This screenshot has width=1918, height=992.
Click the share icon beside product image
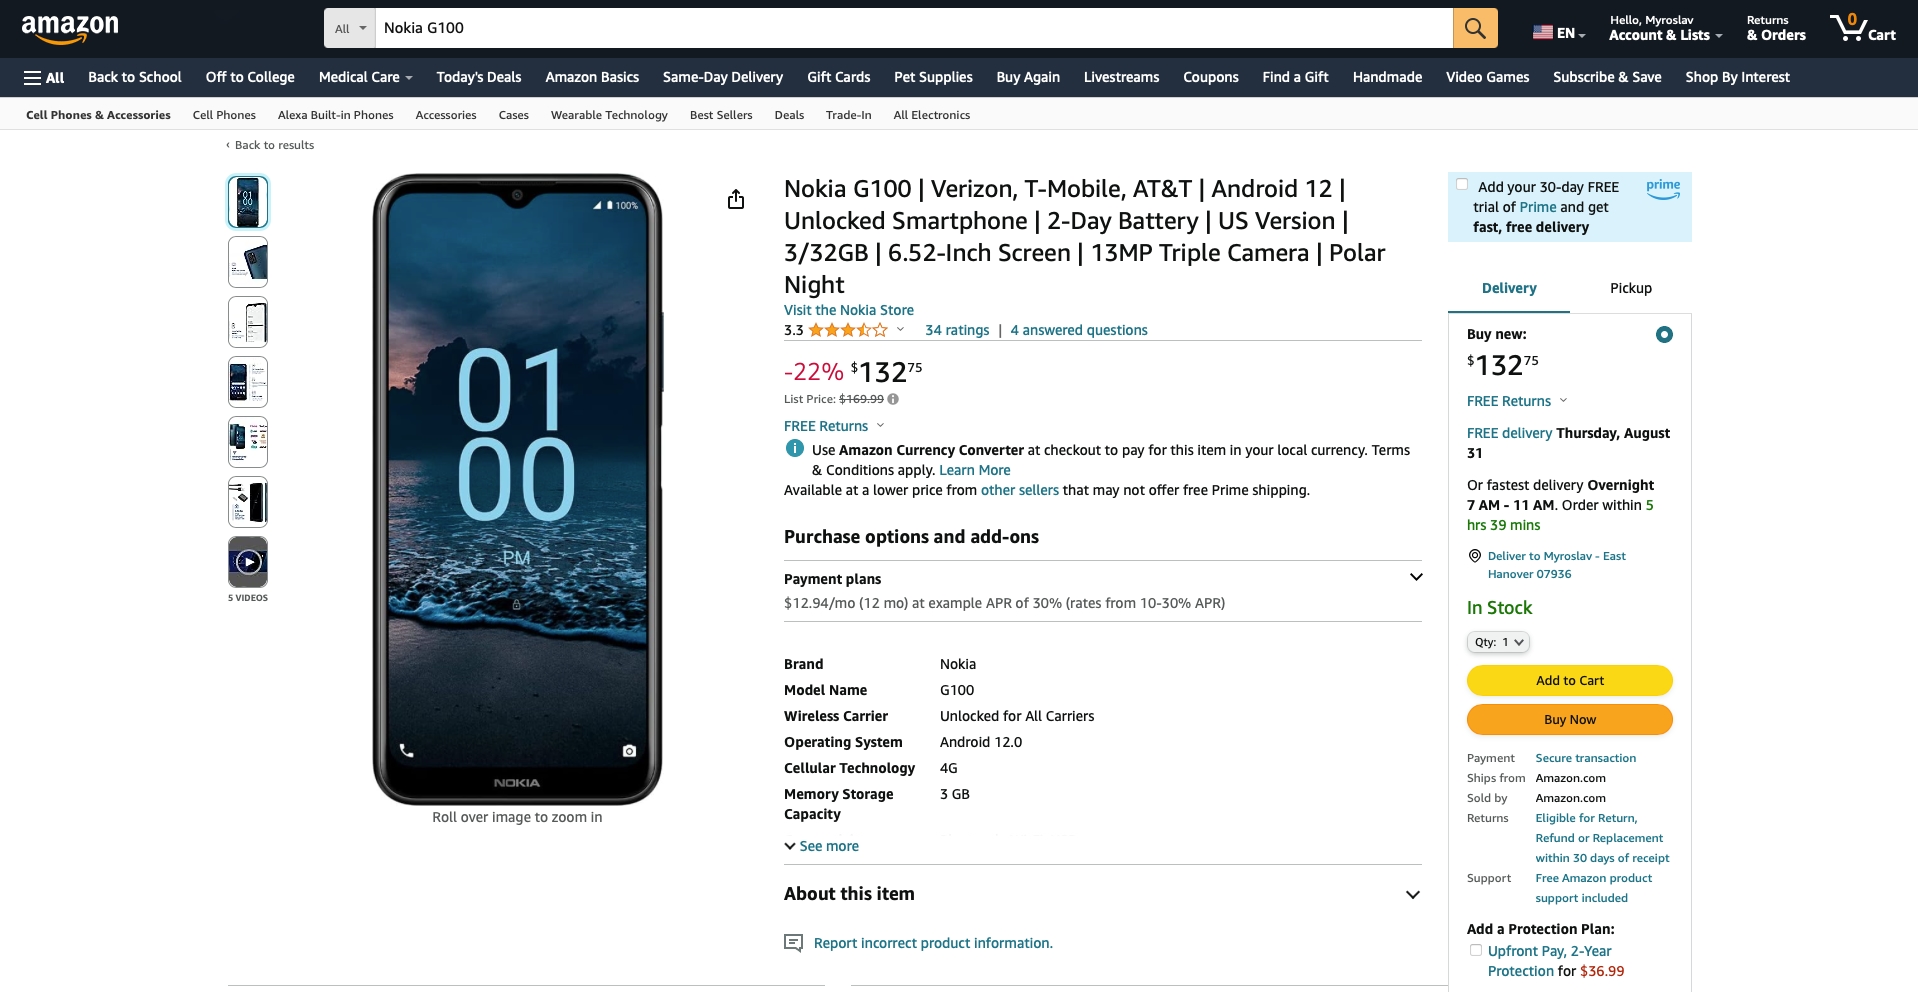coord(736,199)
